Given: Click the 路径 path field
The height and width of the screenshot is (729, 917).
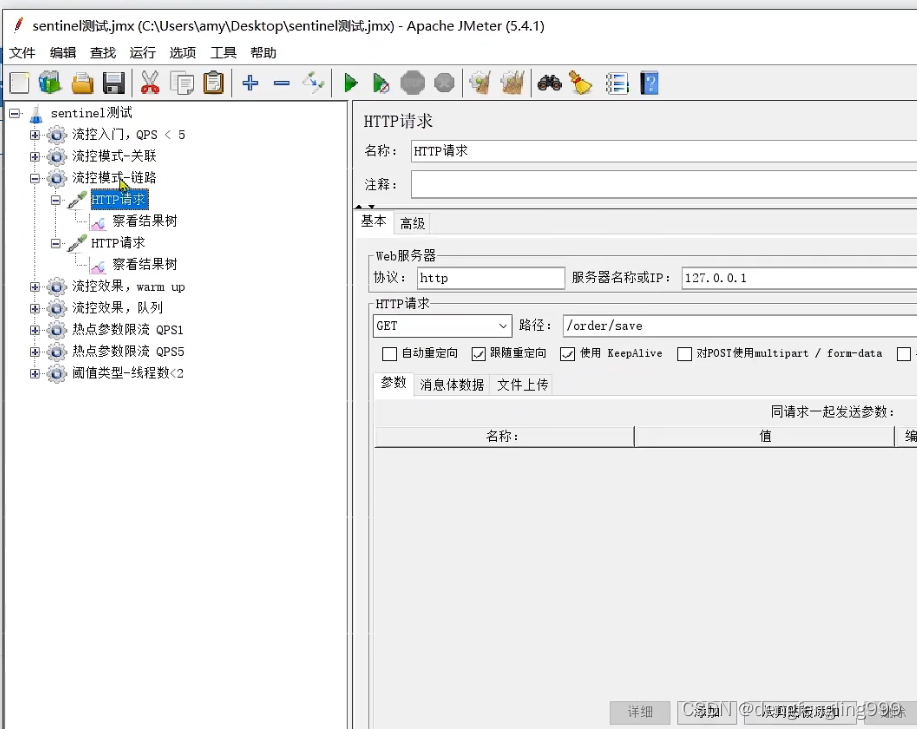Looking at the screenshot, I should pos(740,326).
